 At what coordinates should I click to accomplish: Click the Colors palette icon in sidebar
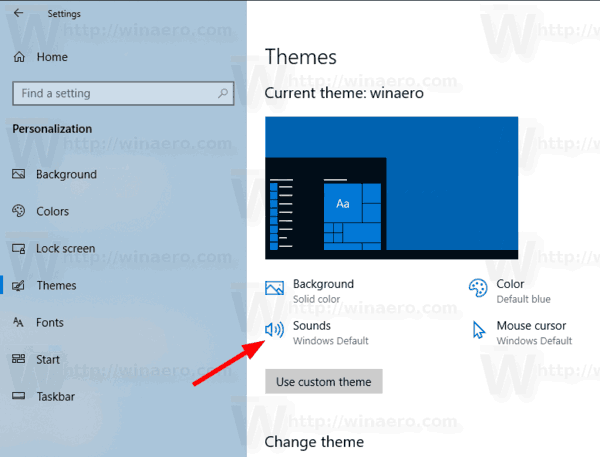(x=18, y=211)
